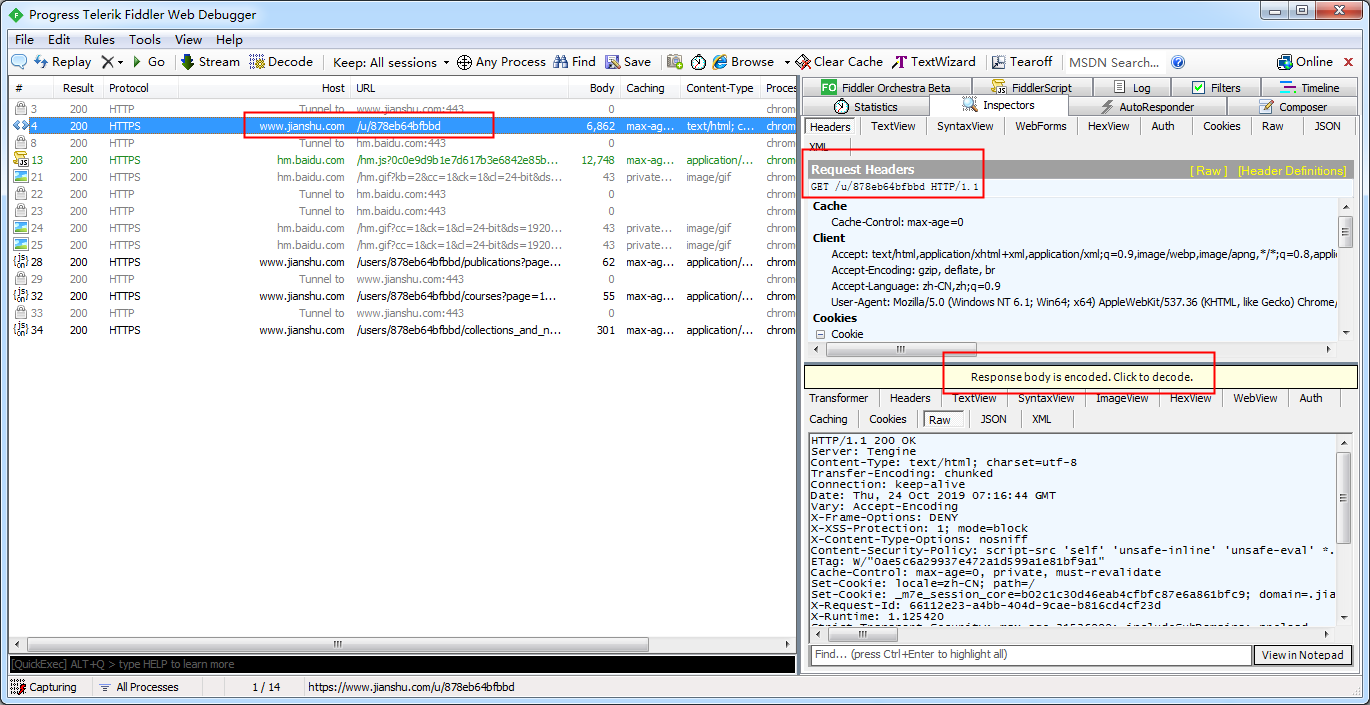
Task: Select the request TextView tab
Action: coord(893,126)
